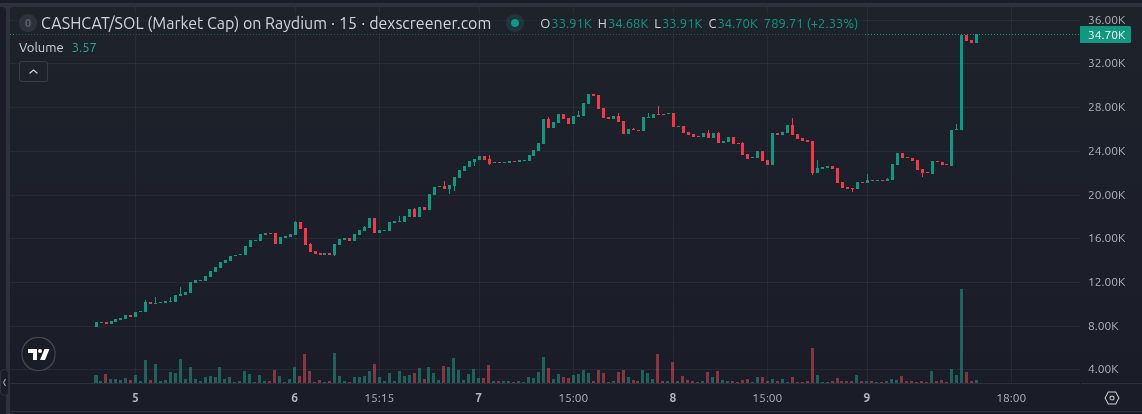Screen dimensions: 1142x414
Task: Click the Volume indicator label
Action: [x=41, y=47]
